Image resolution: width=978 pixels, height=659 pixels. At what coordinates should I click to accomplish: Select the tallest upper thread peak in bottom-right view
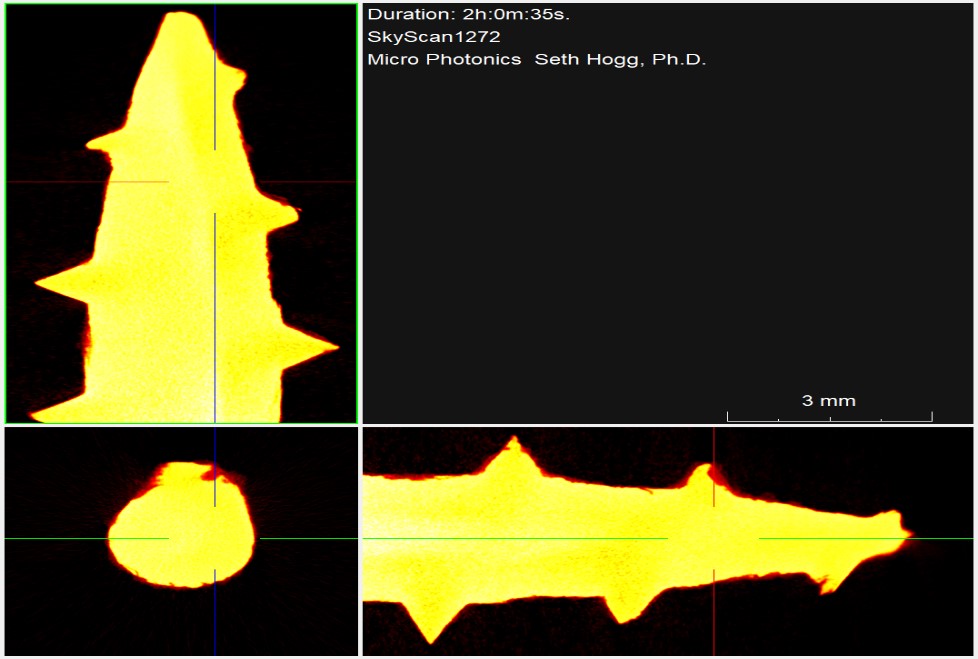(x=514, y=446)
